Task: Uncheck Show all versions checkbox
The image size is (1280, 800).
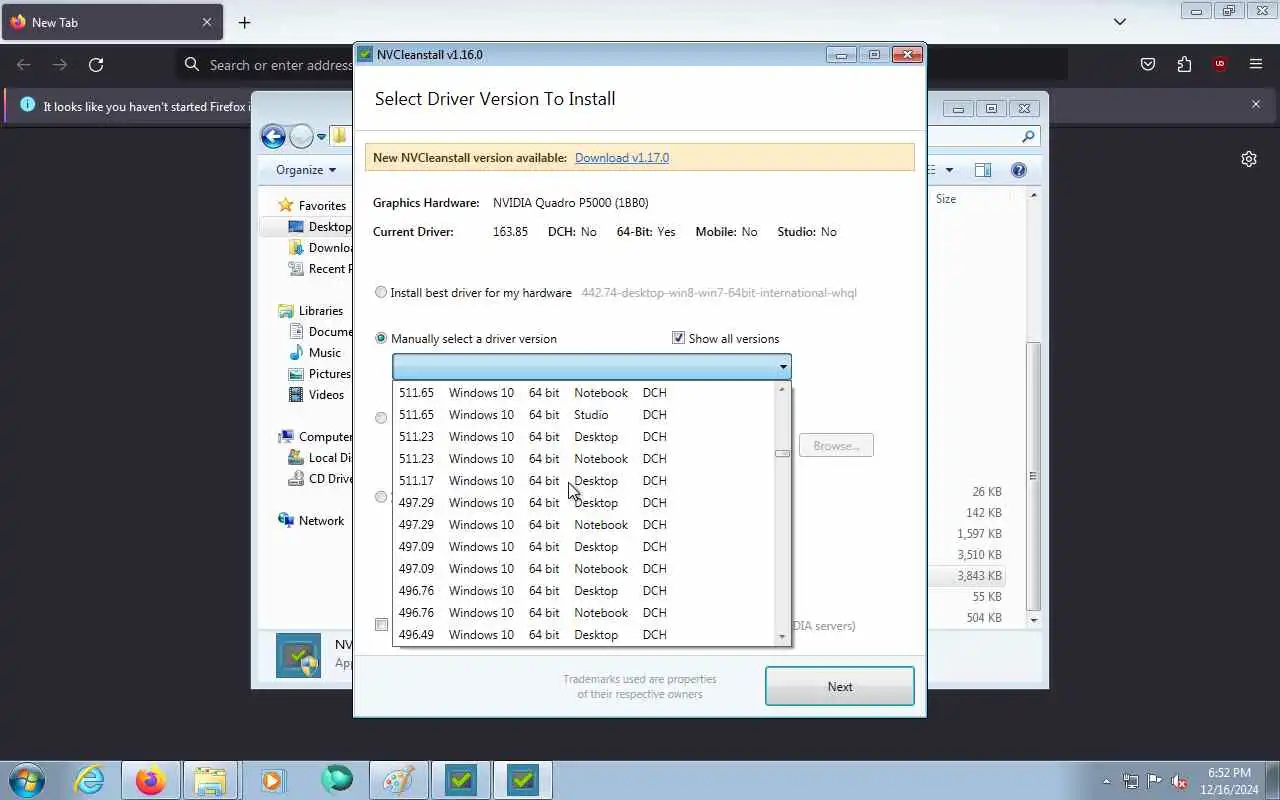Action: click(x=678, y=338)
